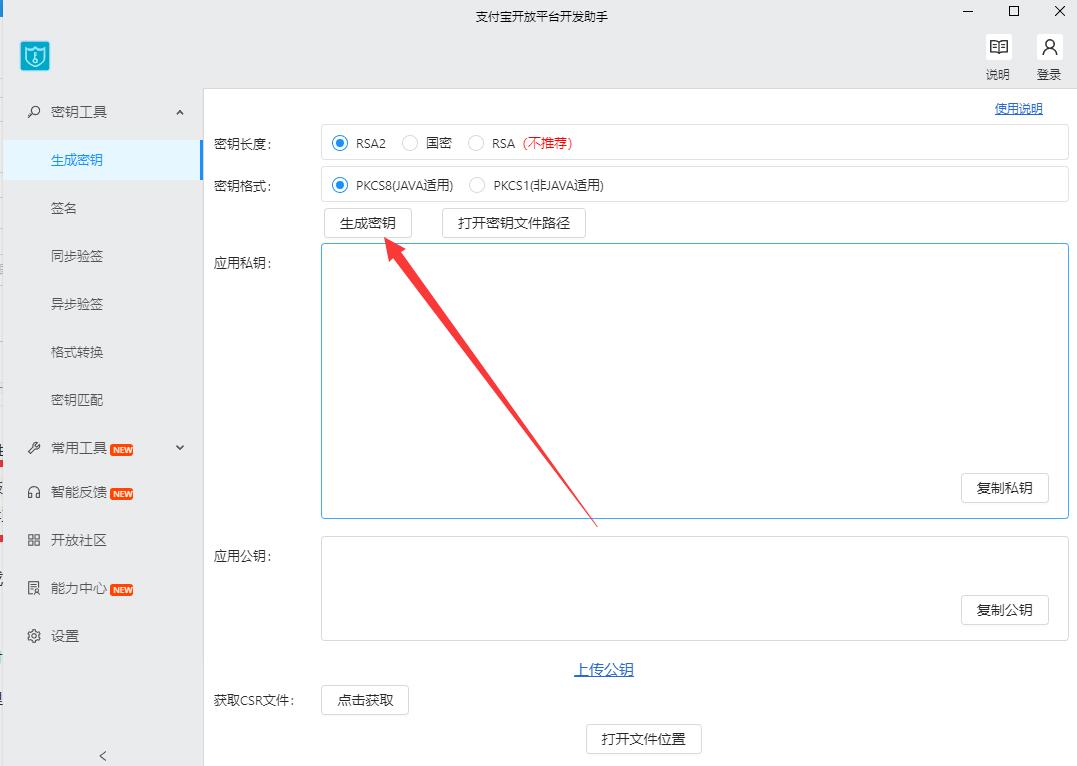The height and width of the screenshot is (766, 1077).
Task: Collapse the 密钥工具 section chevron
Action: 180,112
